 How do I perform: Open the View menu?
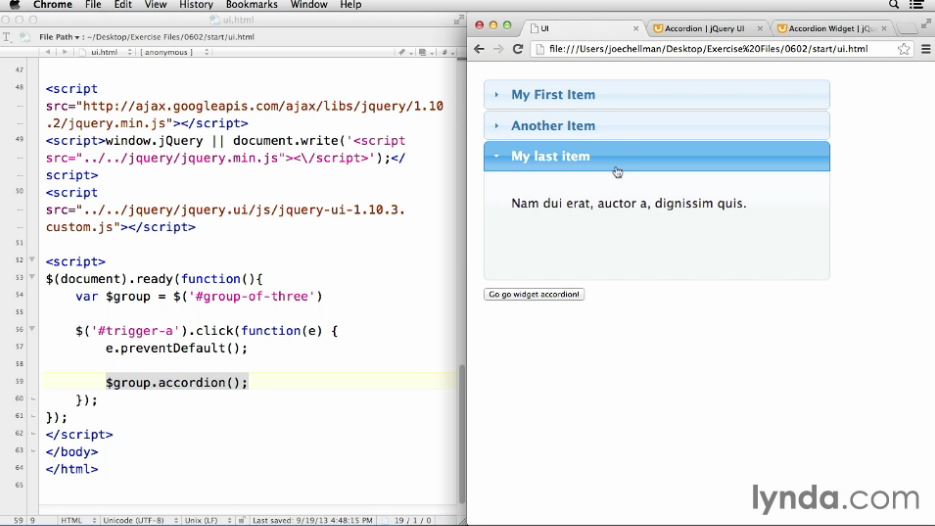coord(156,5)
